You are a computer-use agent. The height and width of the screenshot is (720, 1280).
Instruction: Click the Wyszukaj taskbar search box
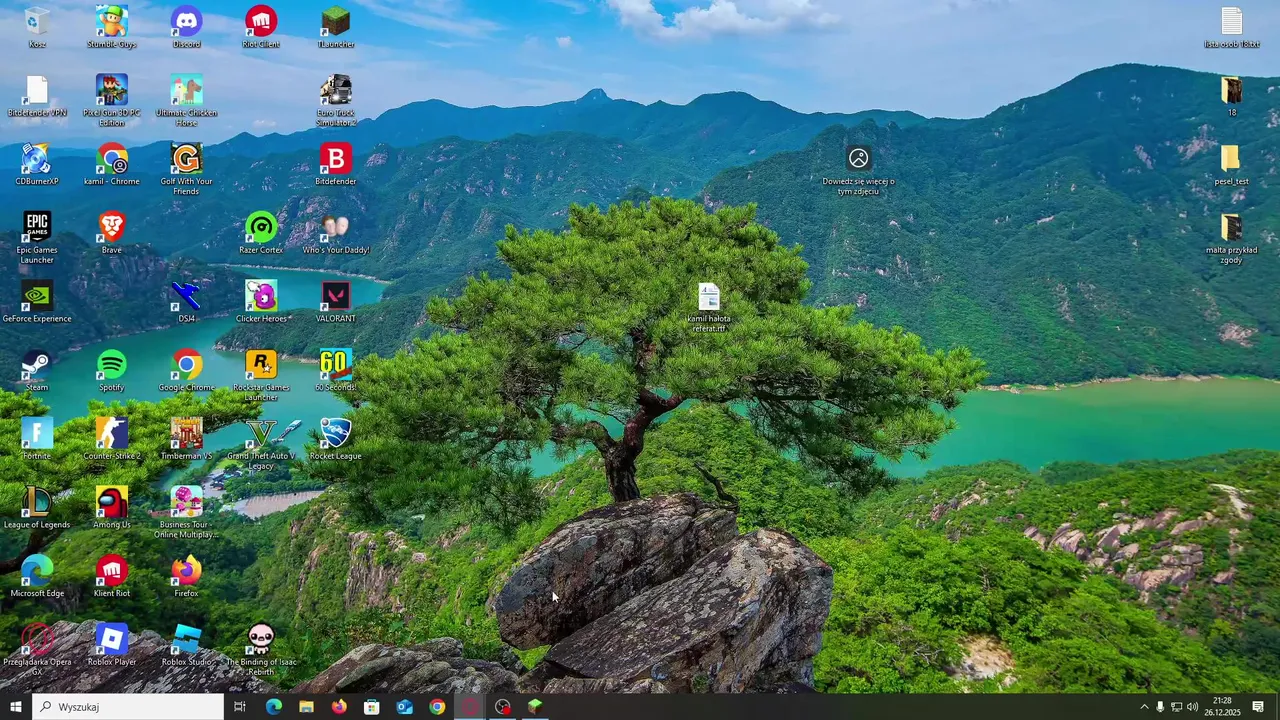127,707
